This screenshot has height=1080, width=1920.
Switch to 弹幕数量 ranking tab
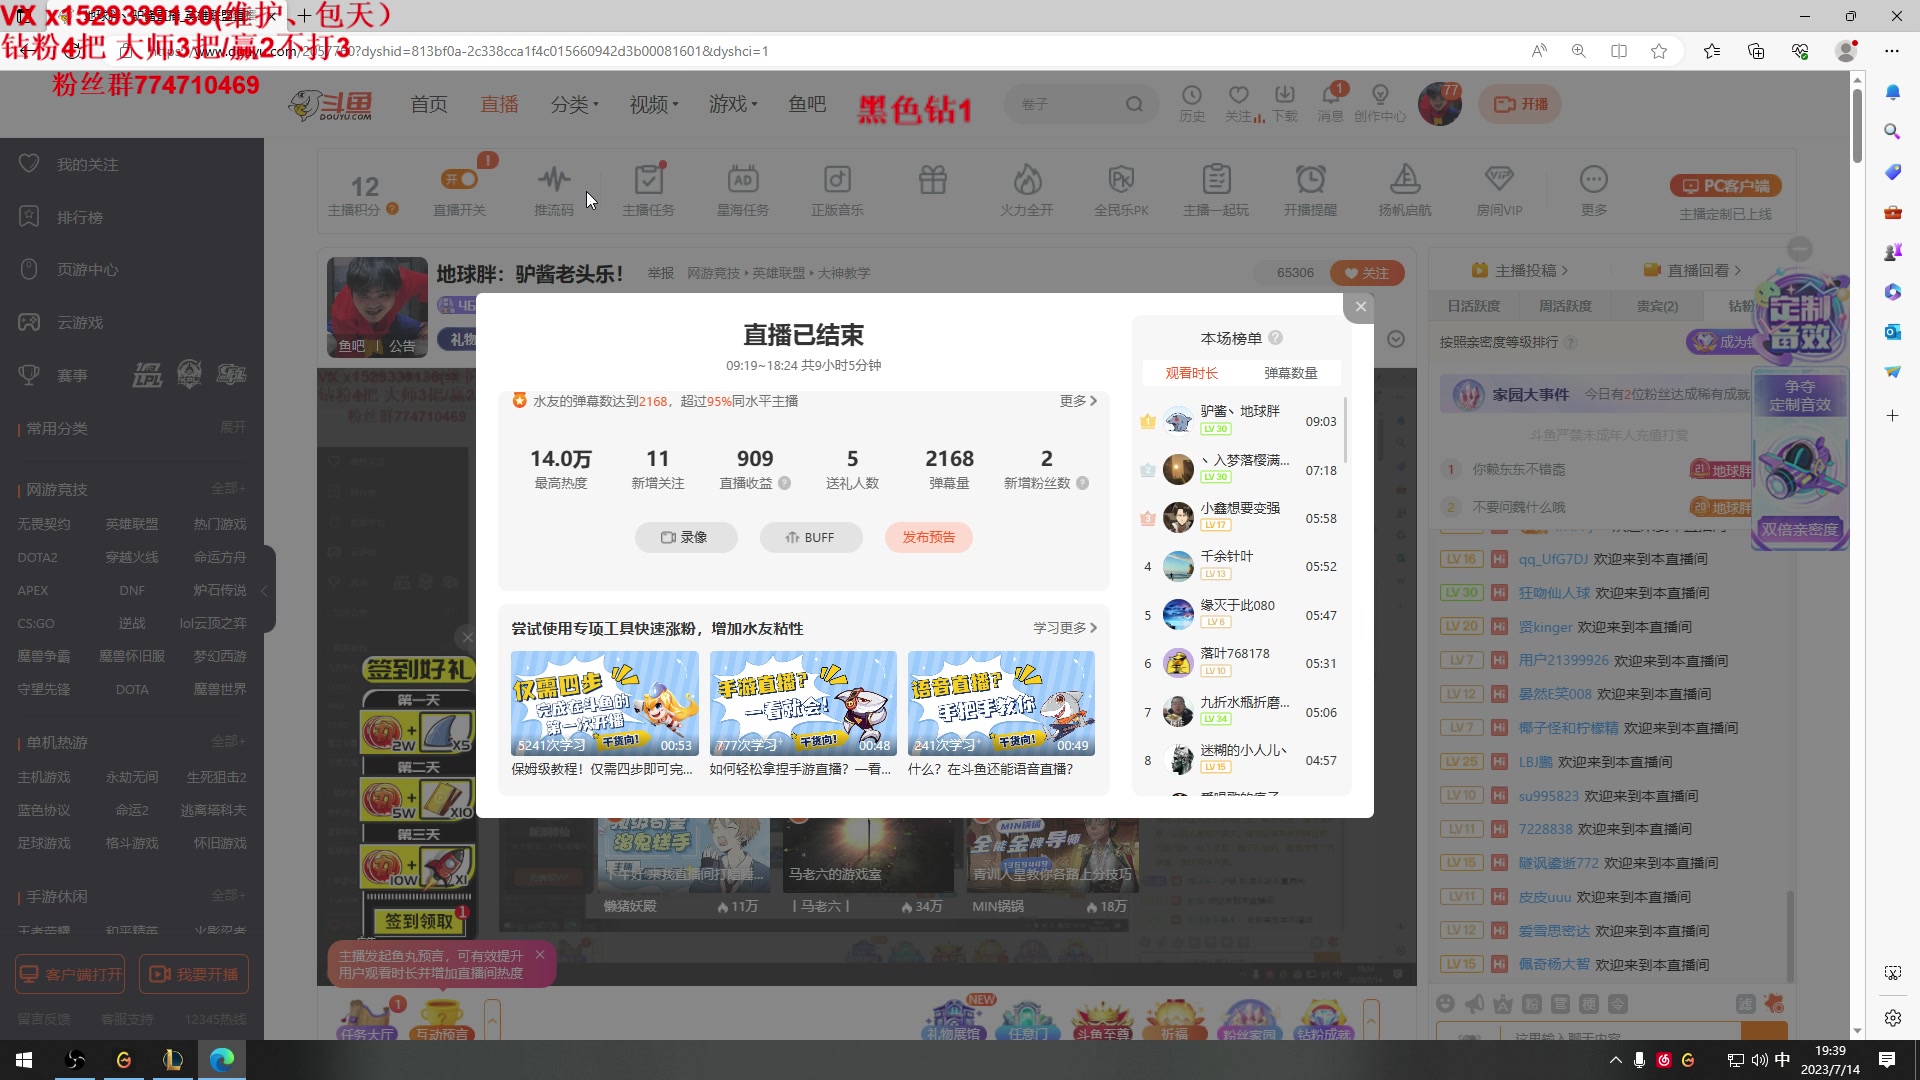[1290, 373]
